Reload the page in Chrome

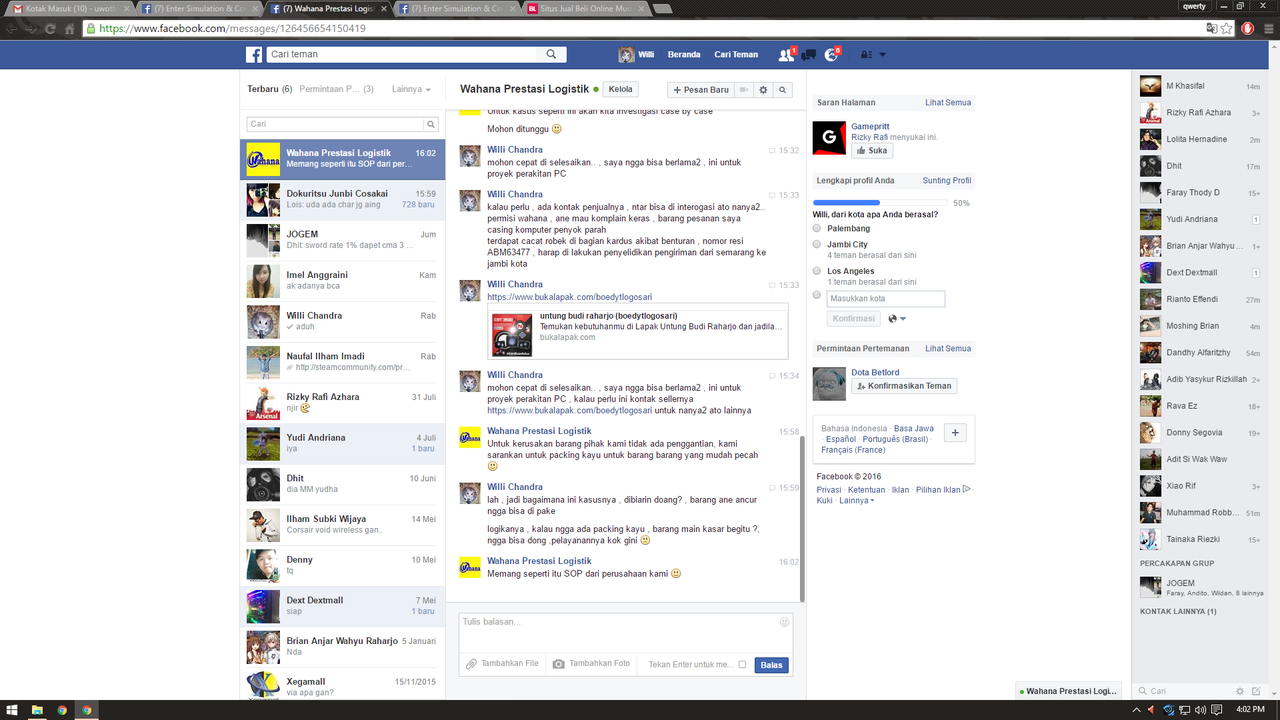tap(50, 29)
